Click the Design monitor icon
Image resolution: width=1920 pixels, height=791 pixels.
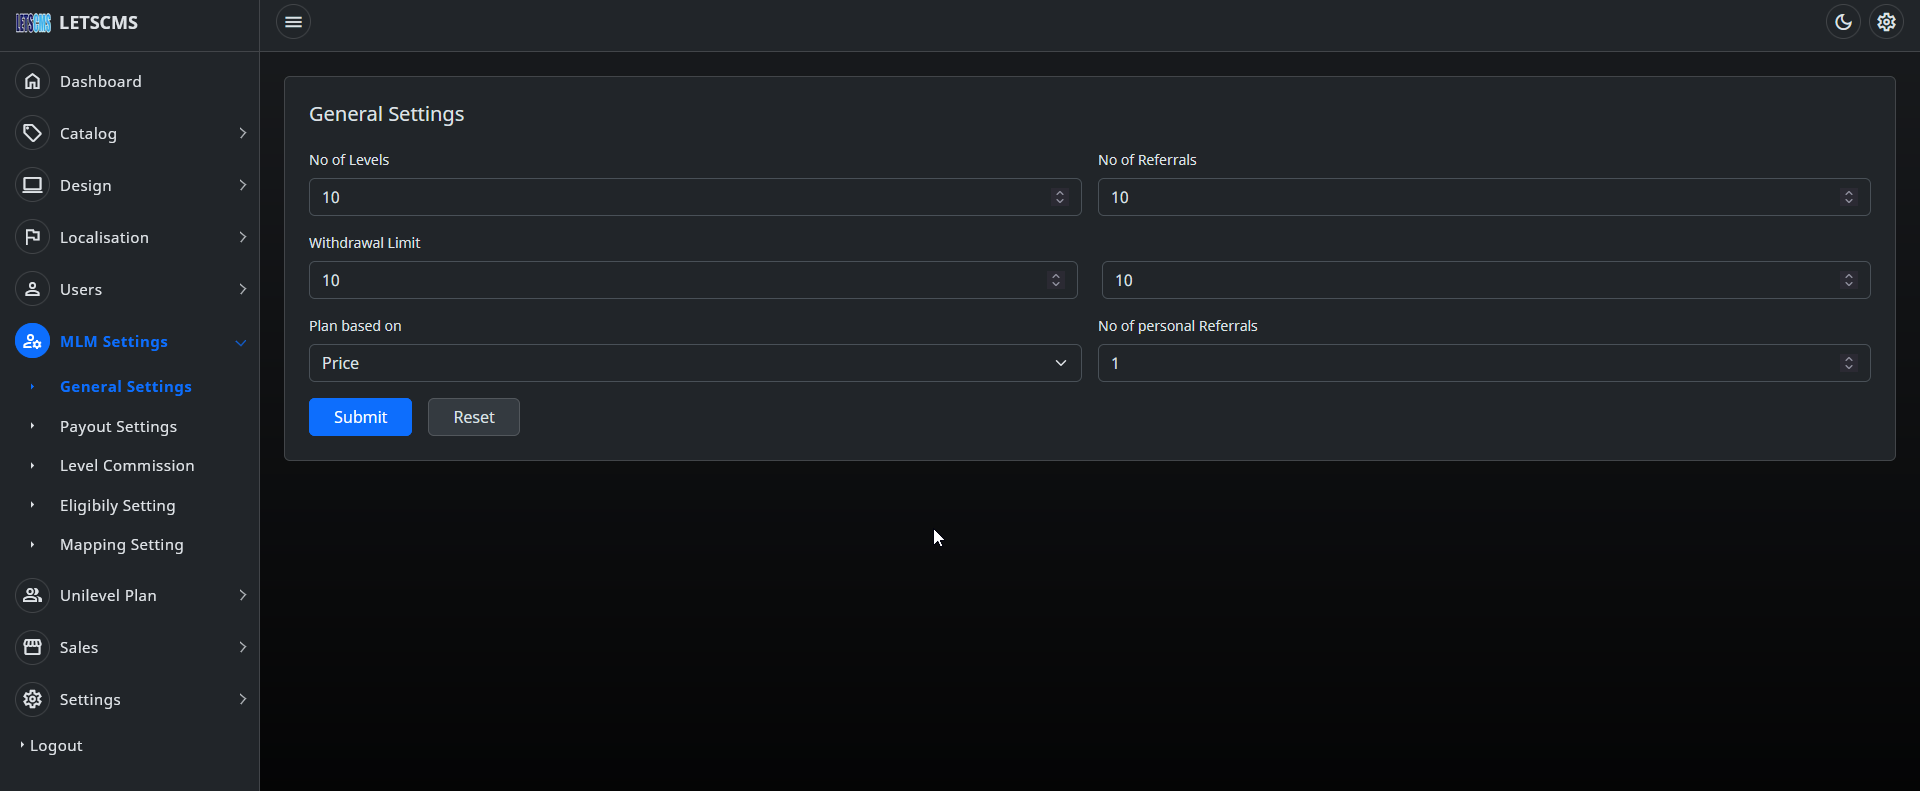coord(32,185)
